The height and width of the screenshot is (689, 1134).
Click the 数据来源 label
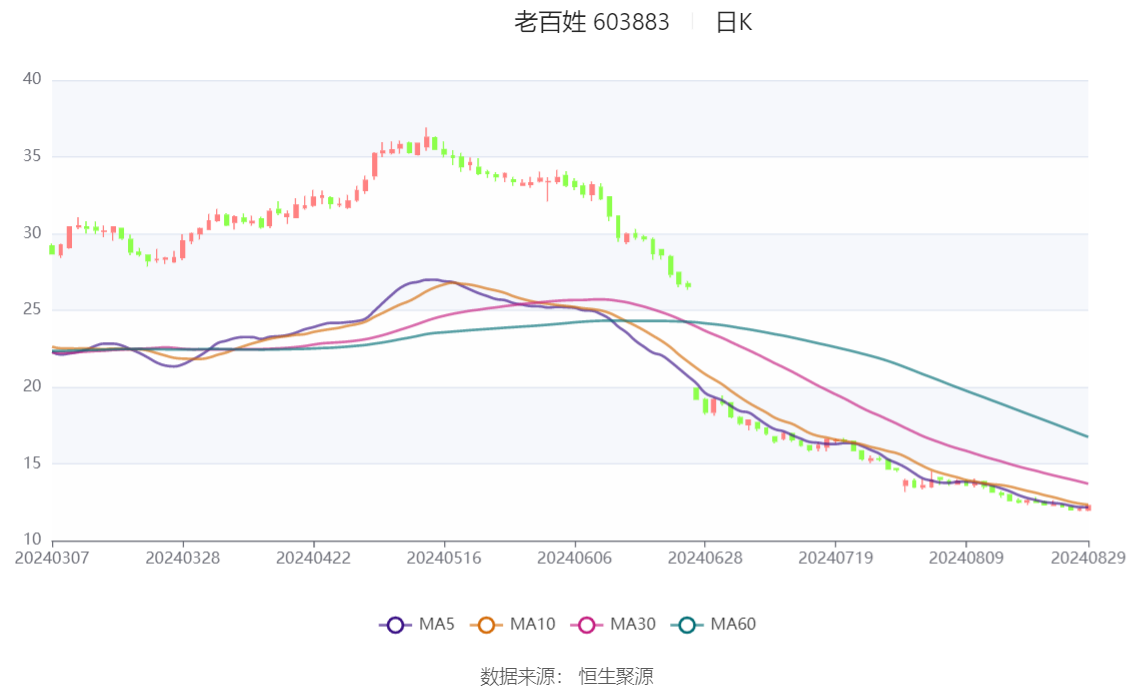click(518, 677)
